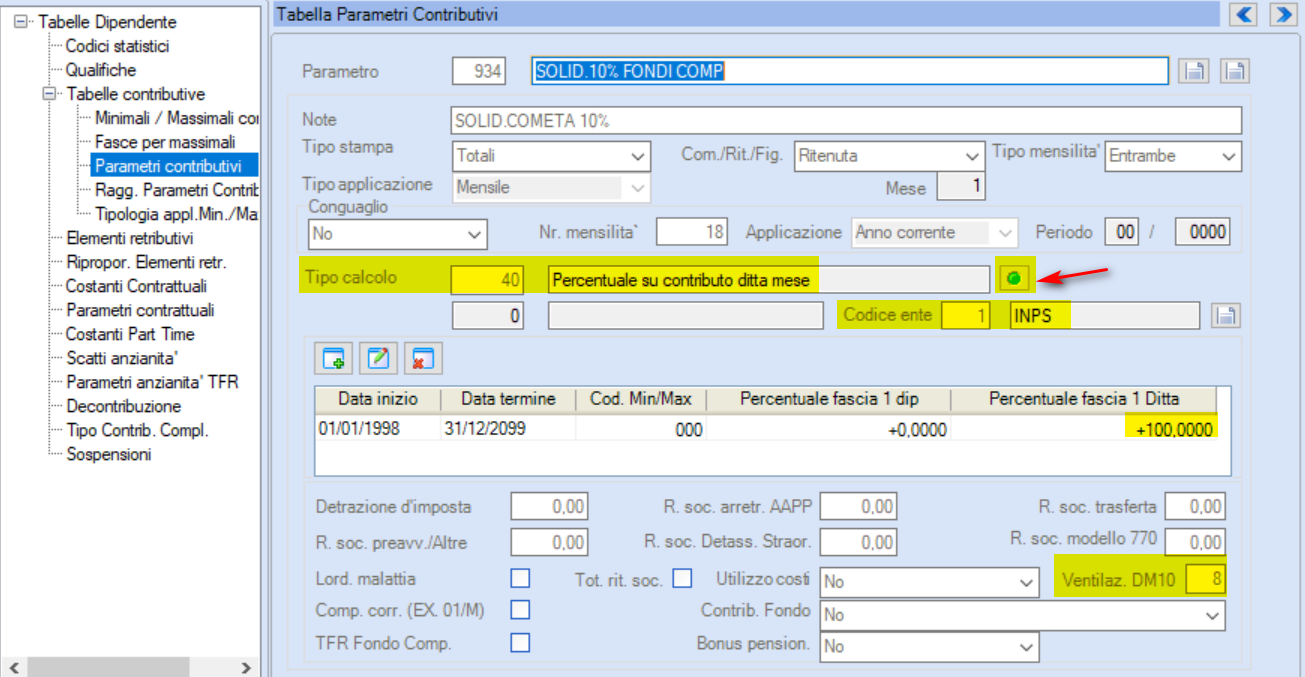
Task: Go to previous record with left arrow
Action: point(1244,14)
